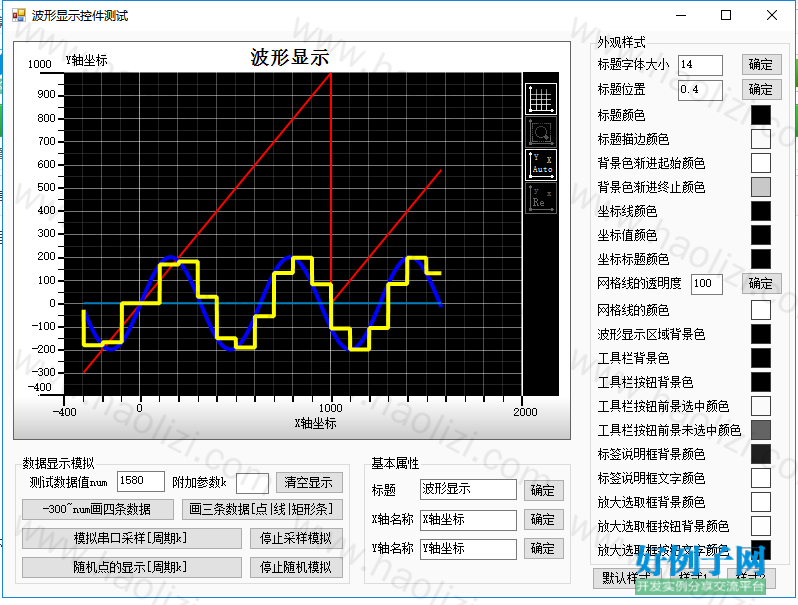Select the zoom selection toolbar icon
Viewport: 798px width, 605px height.
pos(540,132)
